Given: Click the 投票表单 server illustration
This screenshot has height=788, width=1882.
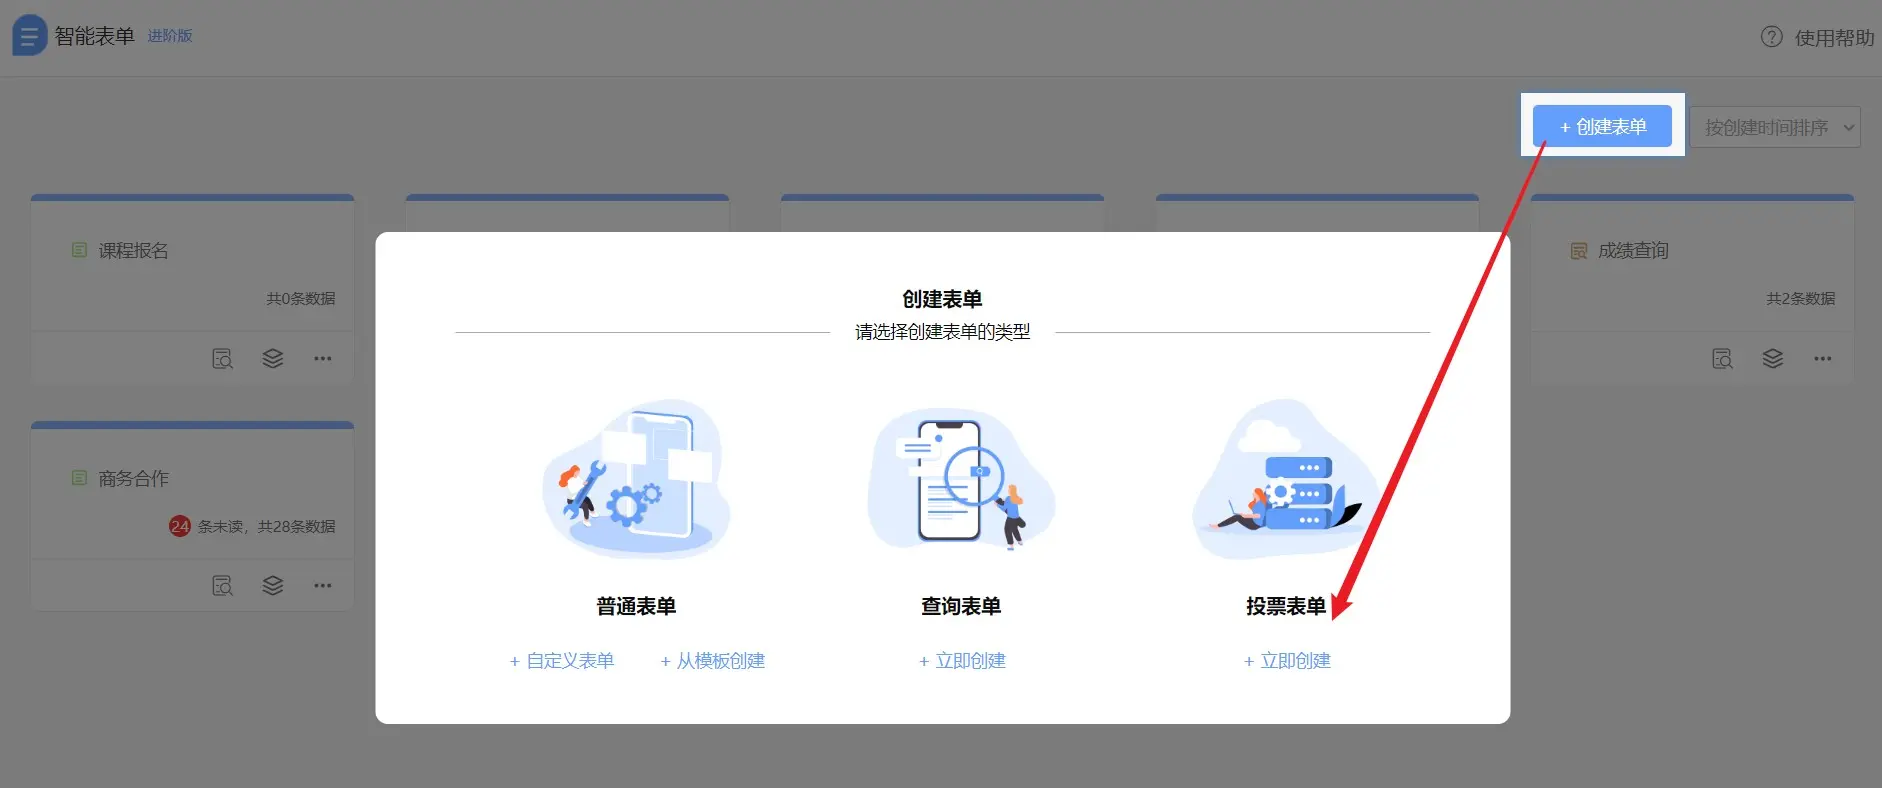Looking at the screenshot, I should [x=1285, y=480].
